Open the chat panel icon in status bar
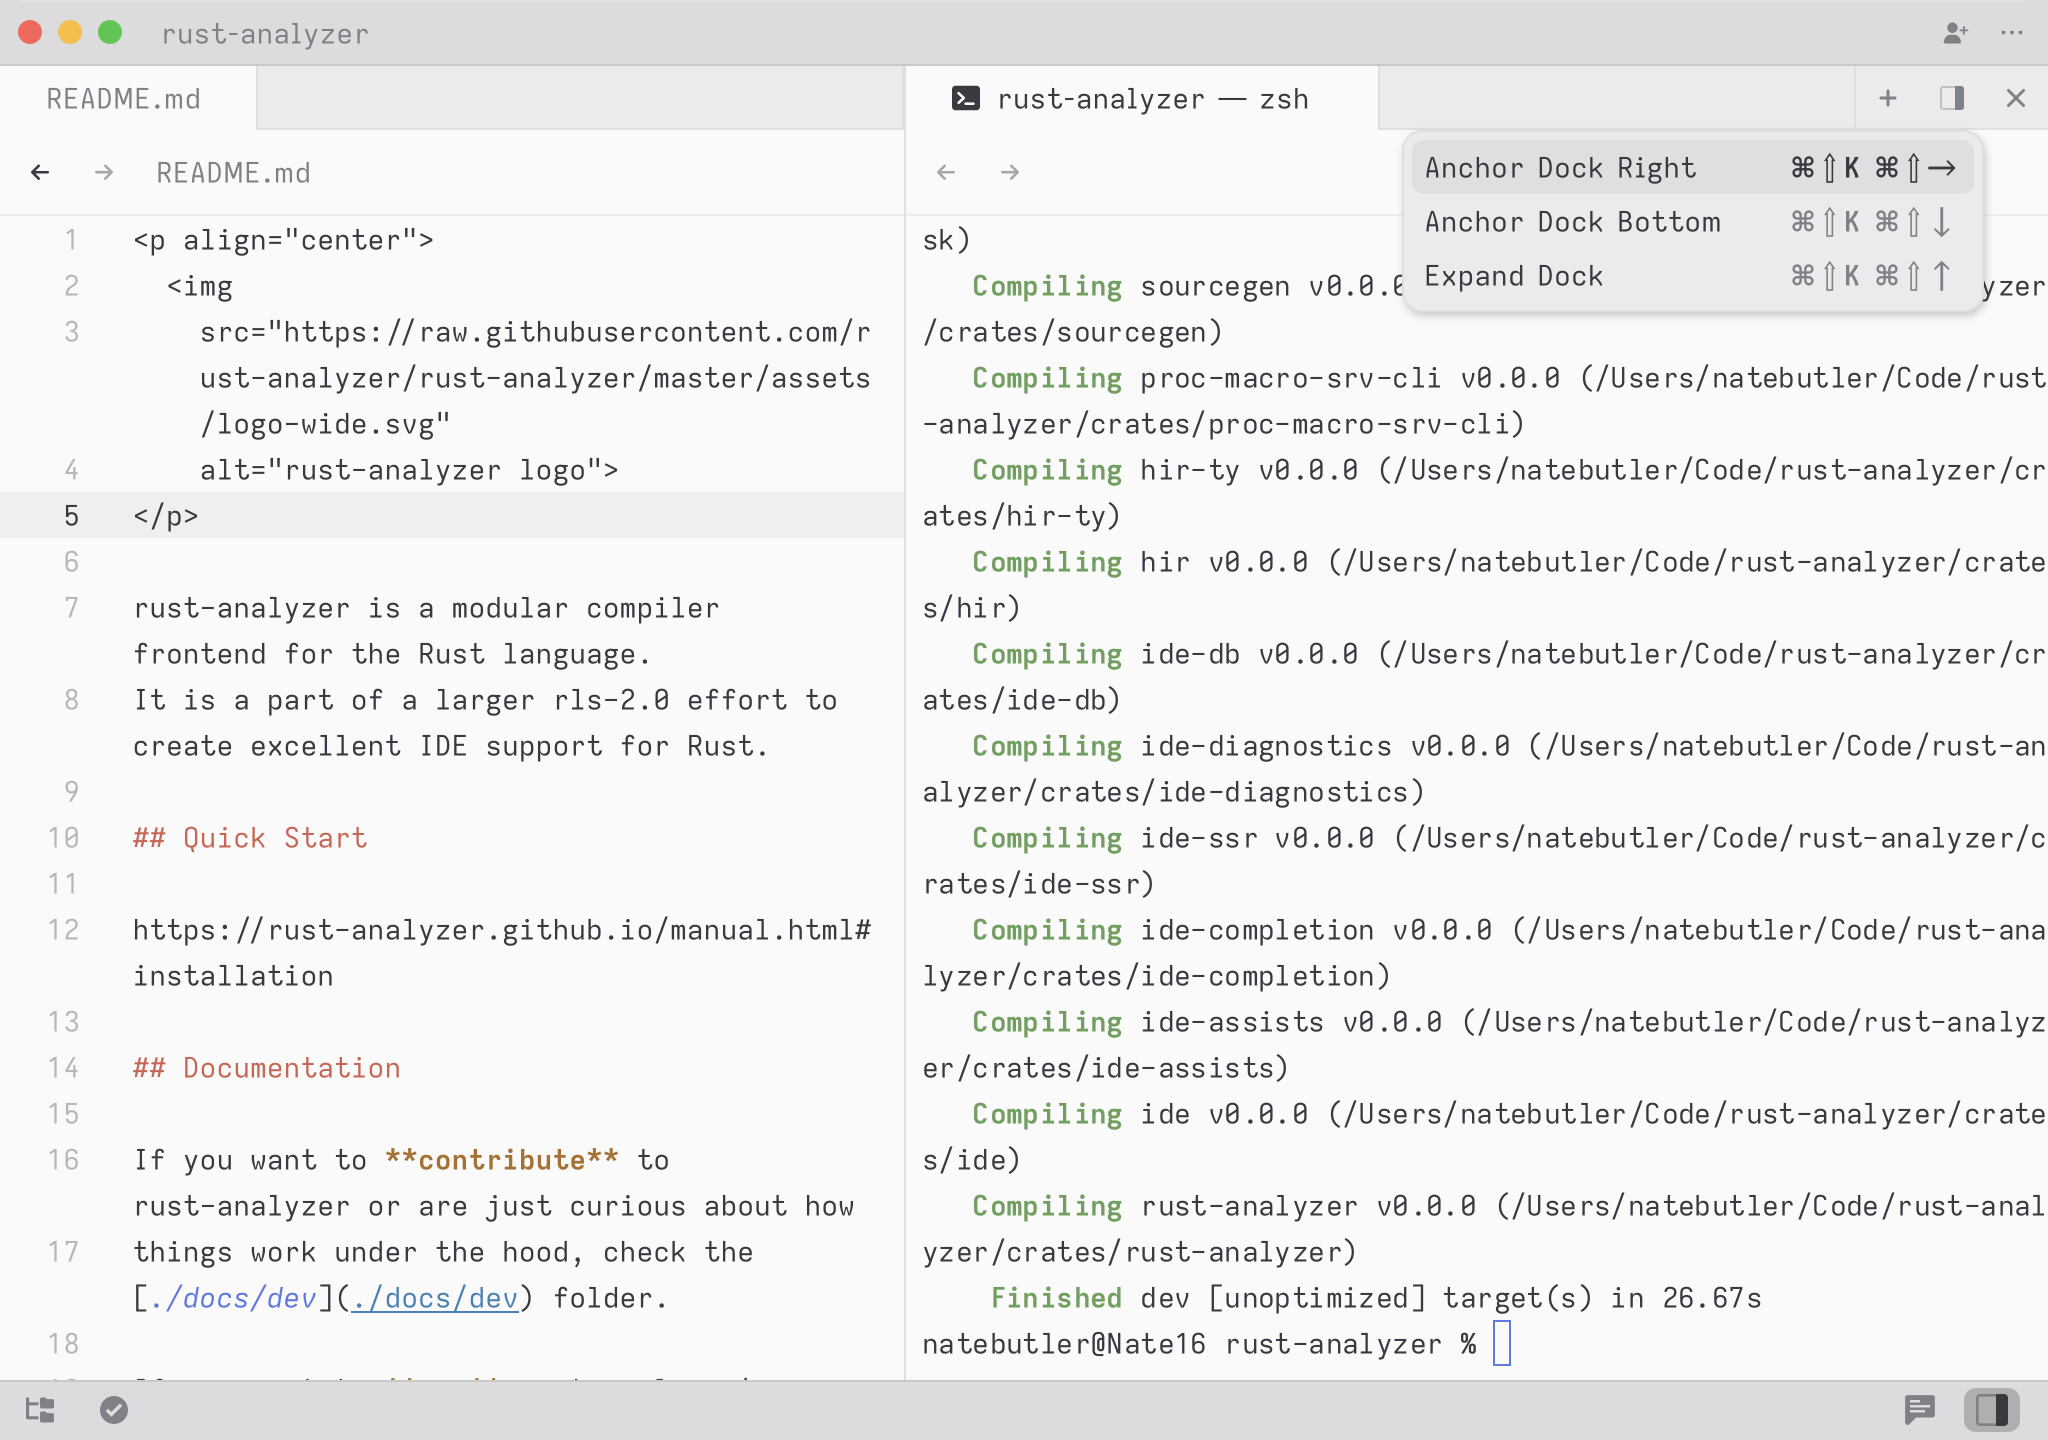2048x1440 pixels. click(x=1919, y=1410)
